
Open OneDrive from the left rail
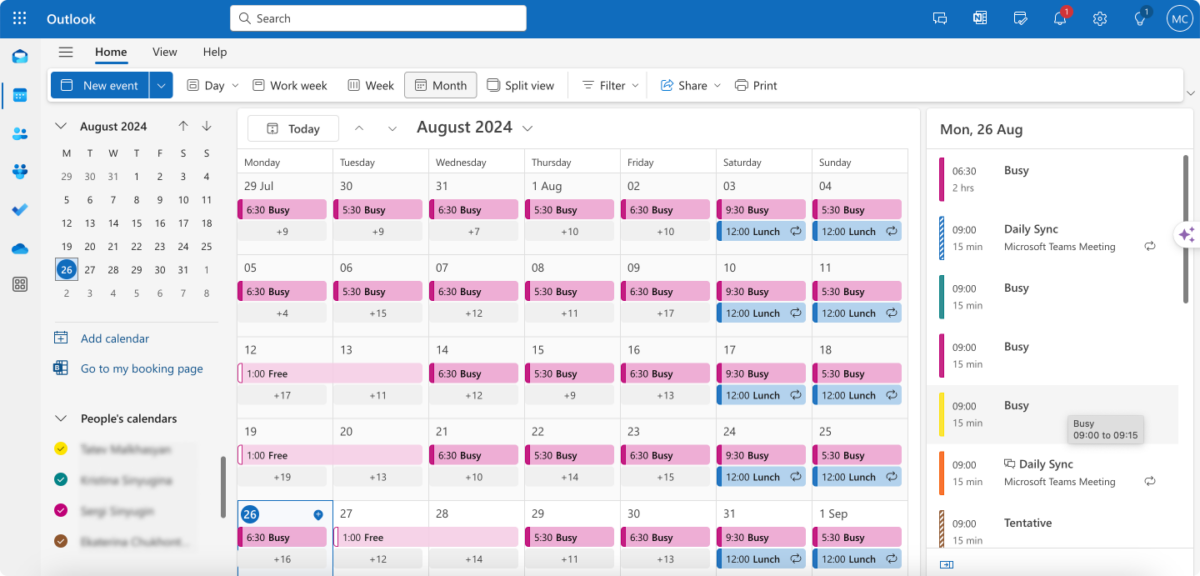[x=20, y=248]
